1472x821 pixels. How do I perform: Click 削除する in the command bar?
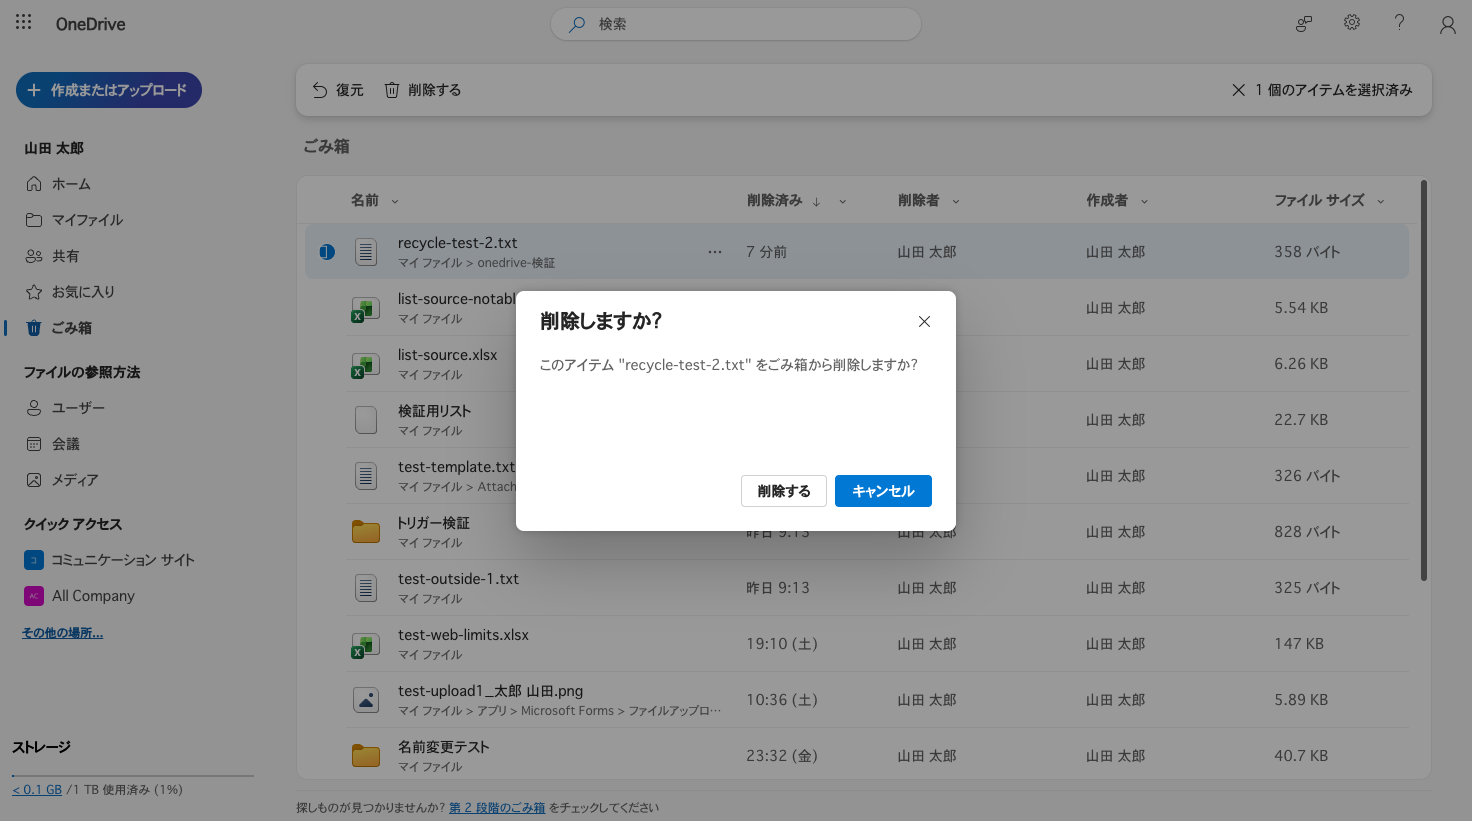coord(423,90)
